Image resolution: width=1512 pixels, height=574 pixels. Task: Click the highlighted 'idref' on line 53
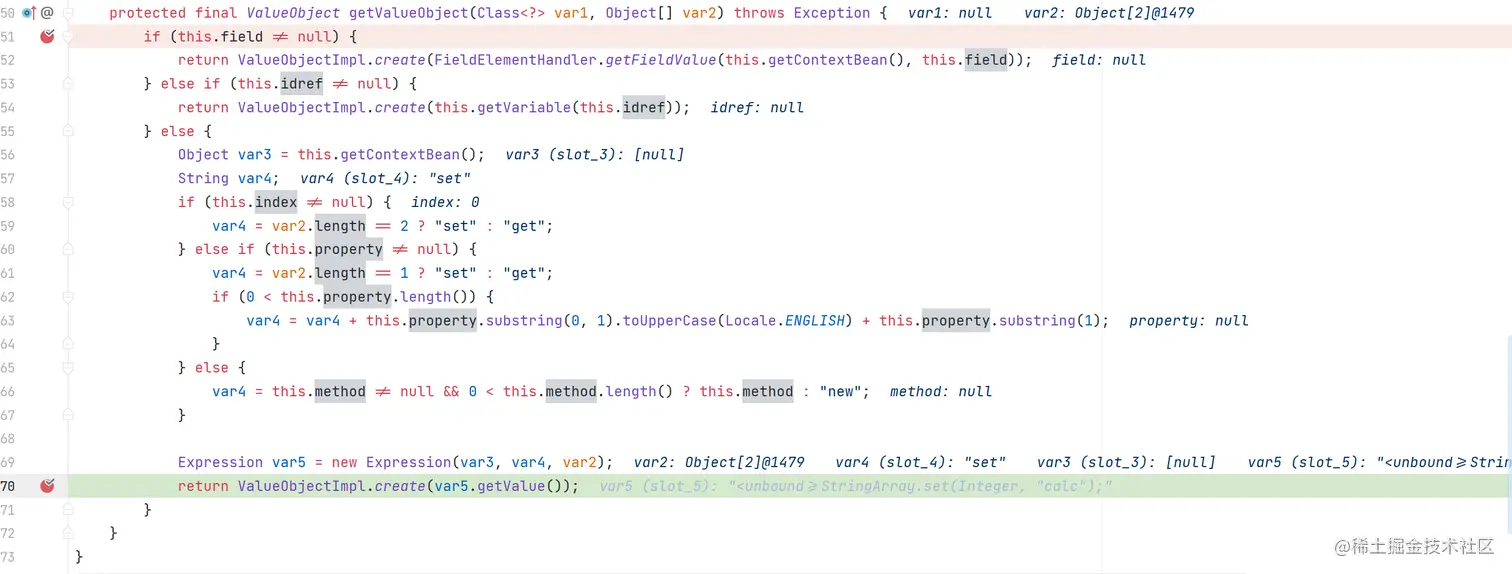coord(302,84)
